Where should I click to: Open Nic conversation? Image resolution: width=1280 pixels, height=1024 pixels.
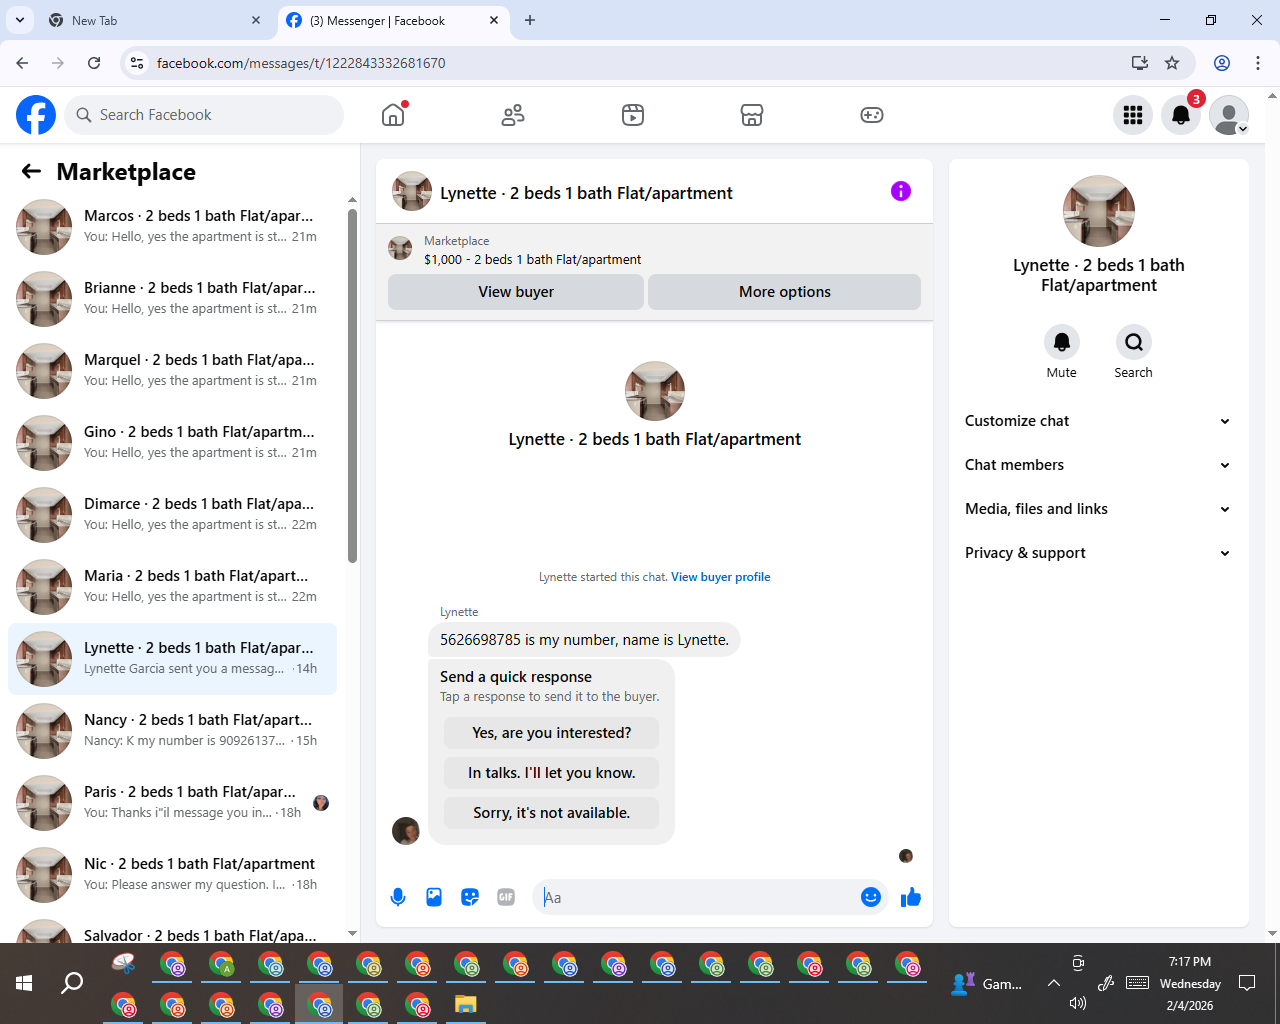point(172,875)
